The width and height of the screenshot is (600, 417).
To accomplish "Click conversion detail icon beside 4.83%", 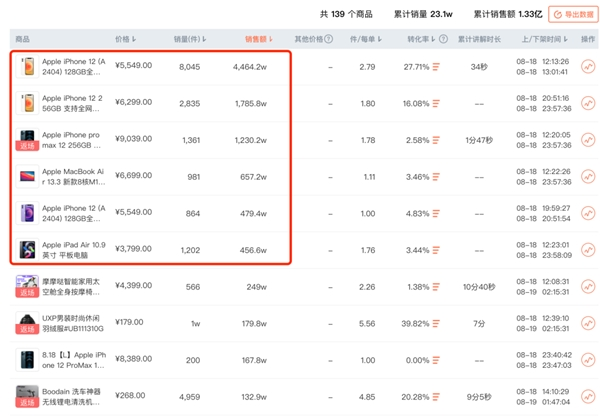I will (x=436, y=214).
